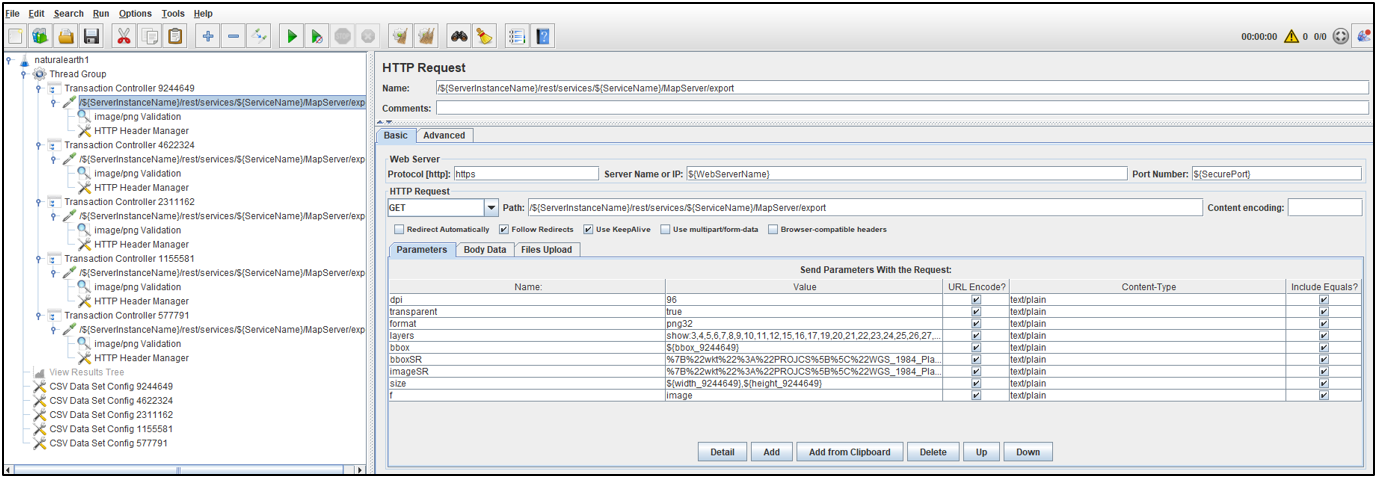Click the Clear results broom icon
This screenshot has width=1377, height=478.
(x=400, y=37)
